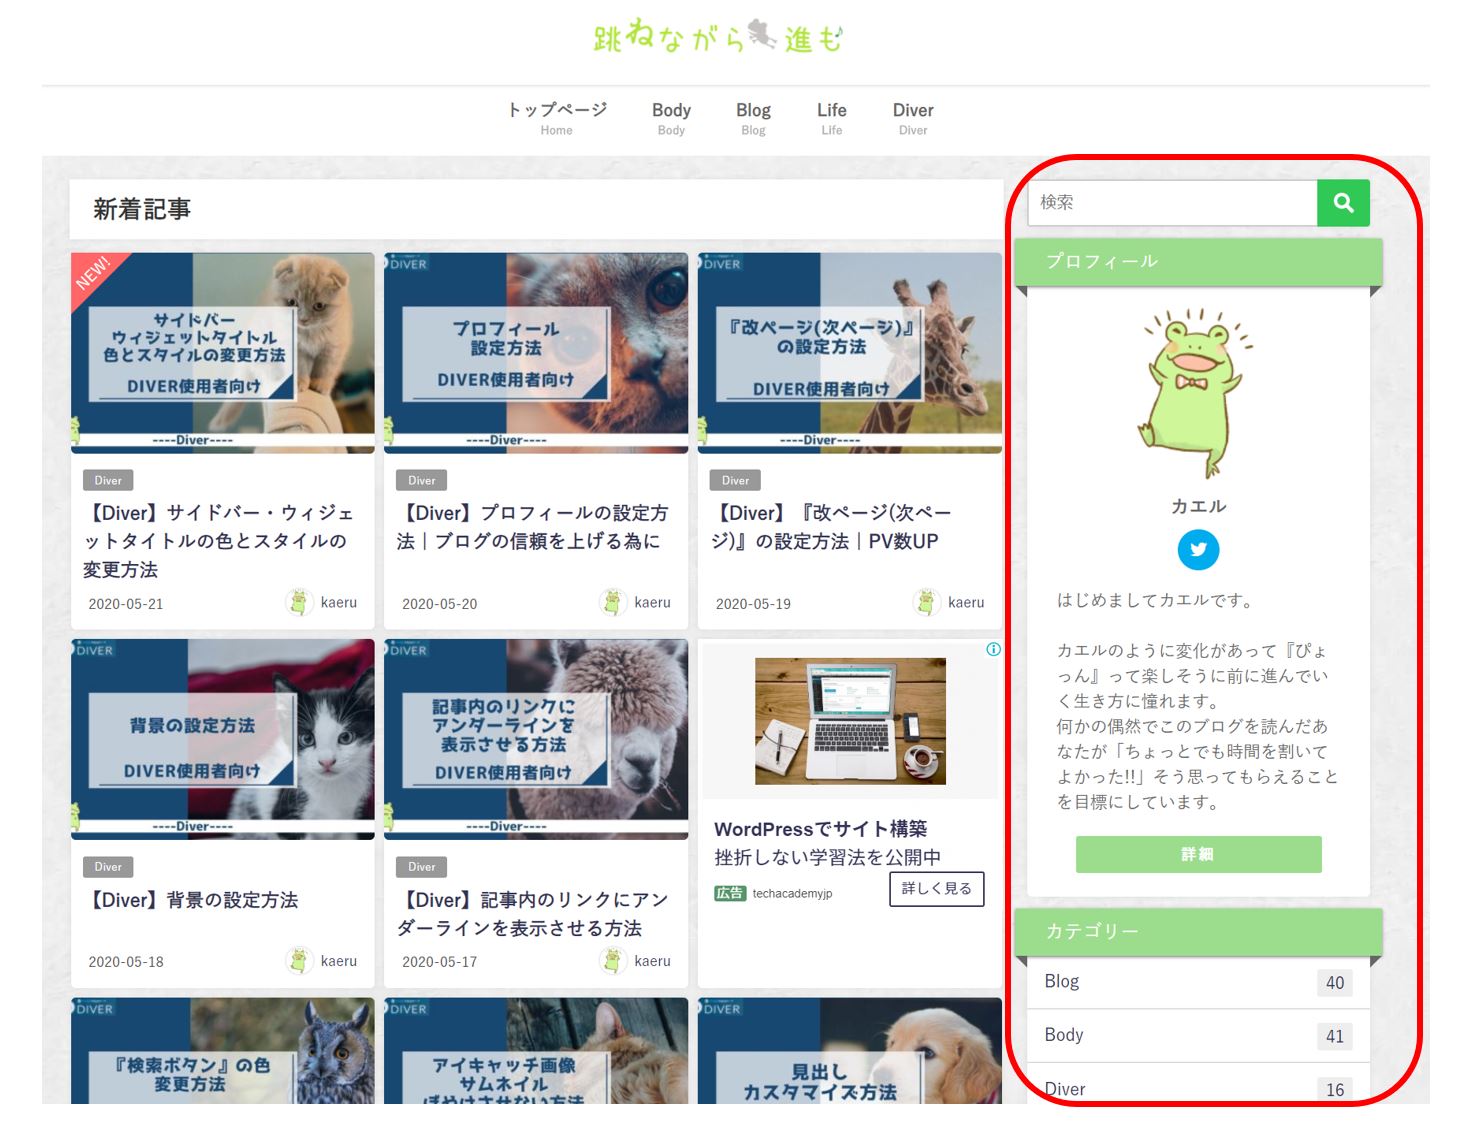The height and width of the screenshot is (1133, 1469).
Task: Click the kaeru avatar under the background article
Action: 302,960
